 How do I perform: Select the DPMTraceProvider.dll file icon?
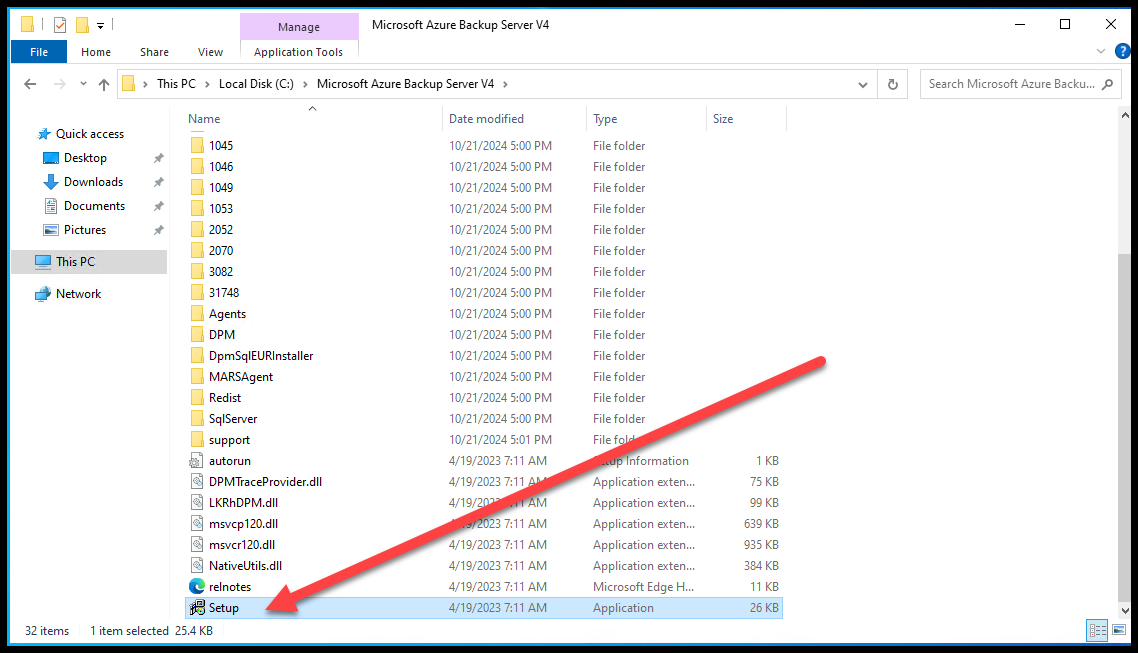[197, 482]
